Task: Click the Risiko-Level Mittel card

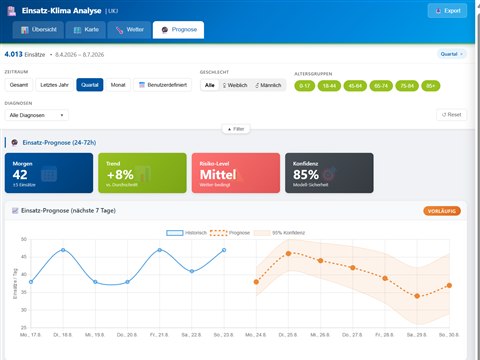Action: 236,173
